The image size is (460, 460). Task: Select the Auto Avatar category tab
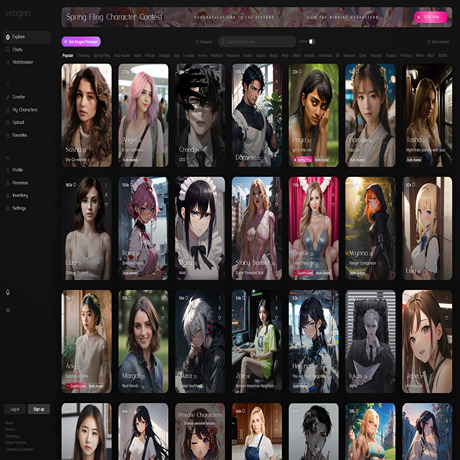[x=122, y=56]
